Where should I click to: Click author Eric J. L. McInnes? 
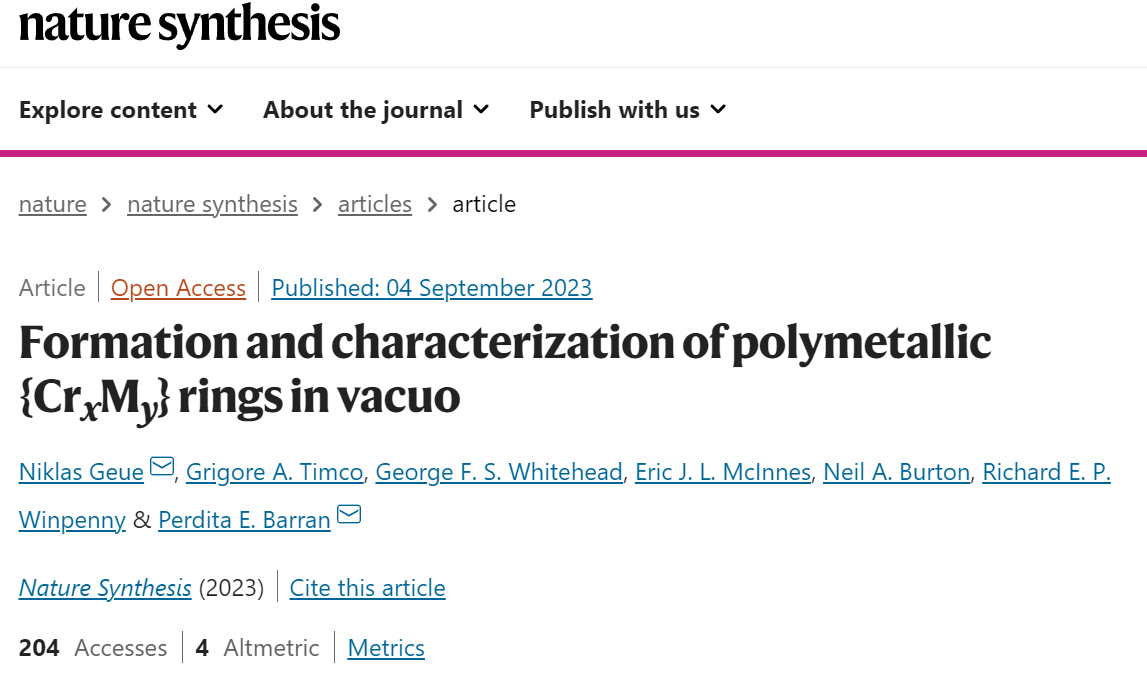pyautogui.click(x=723, y=472)
